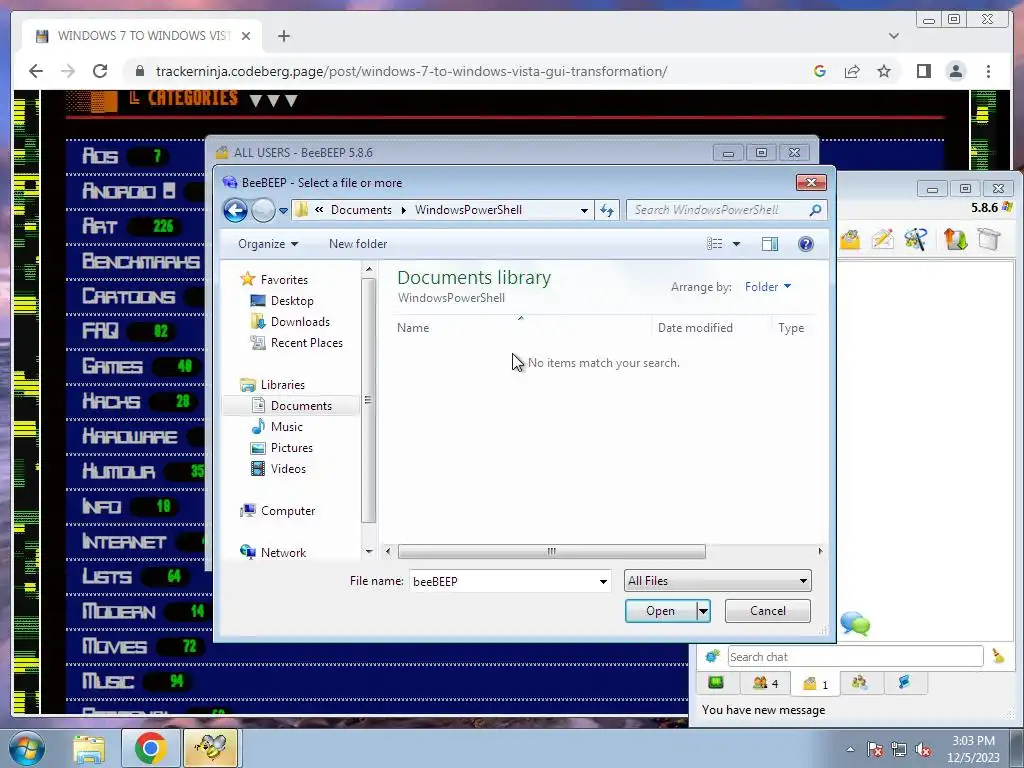
Task: Change the view icon in file dialog
Action: pyautogui.click(x=714, y=244)
